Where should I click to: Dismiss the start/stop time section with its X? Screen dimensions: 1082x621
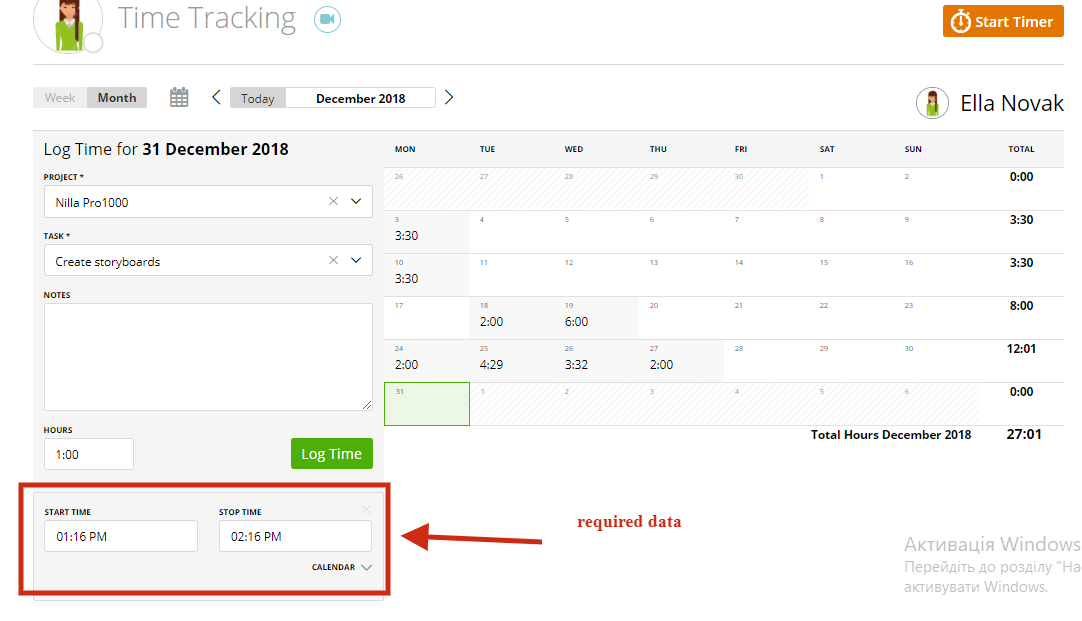pos(366,509)
